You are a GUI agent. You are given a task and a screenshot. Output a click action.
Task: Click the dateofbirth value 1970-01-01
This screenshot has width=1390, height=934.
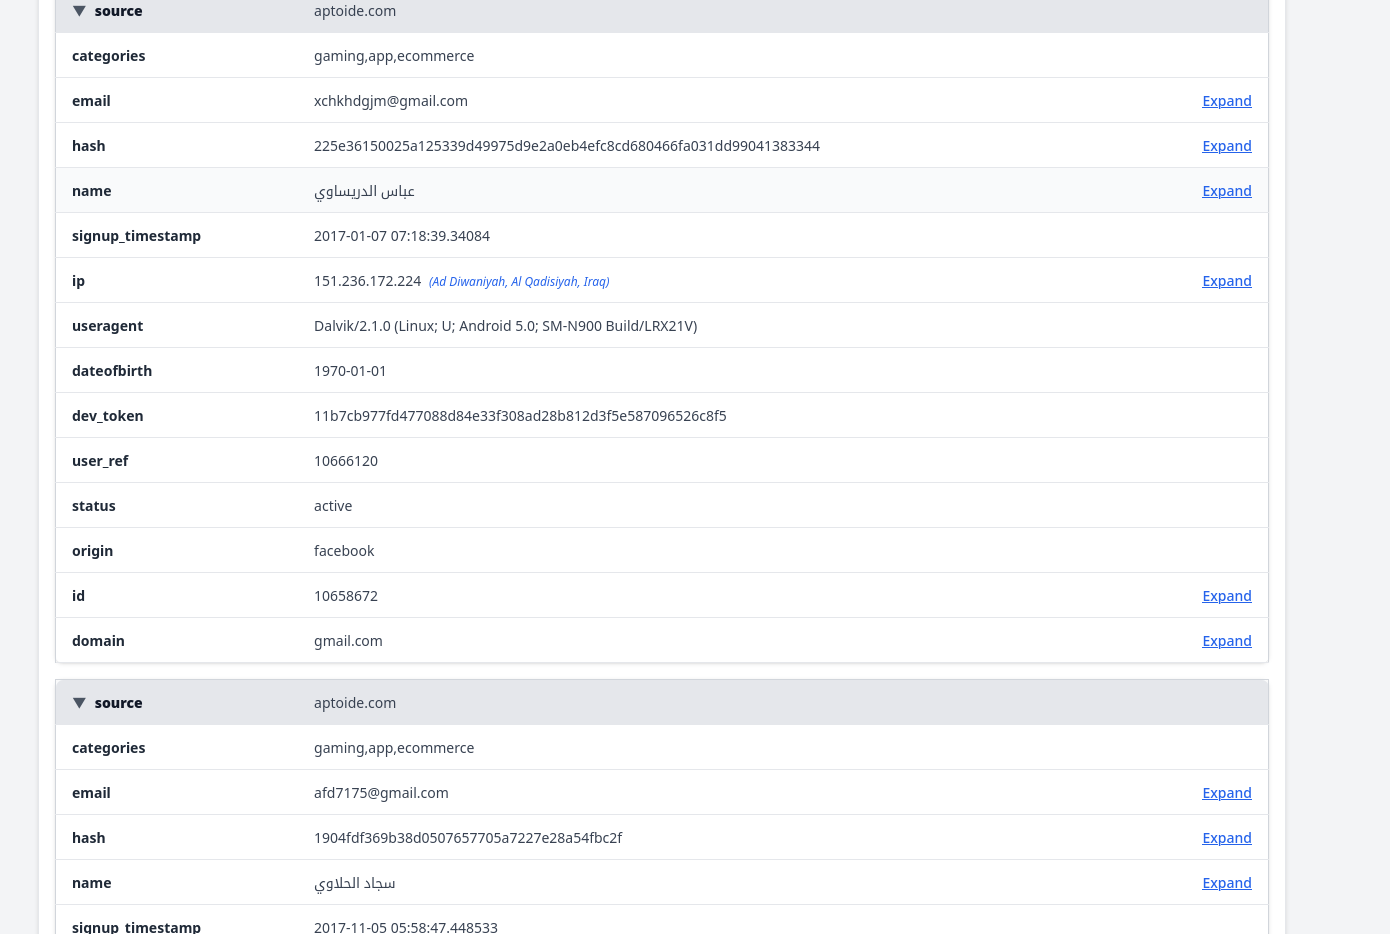[350, 371]
